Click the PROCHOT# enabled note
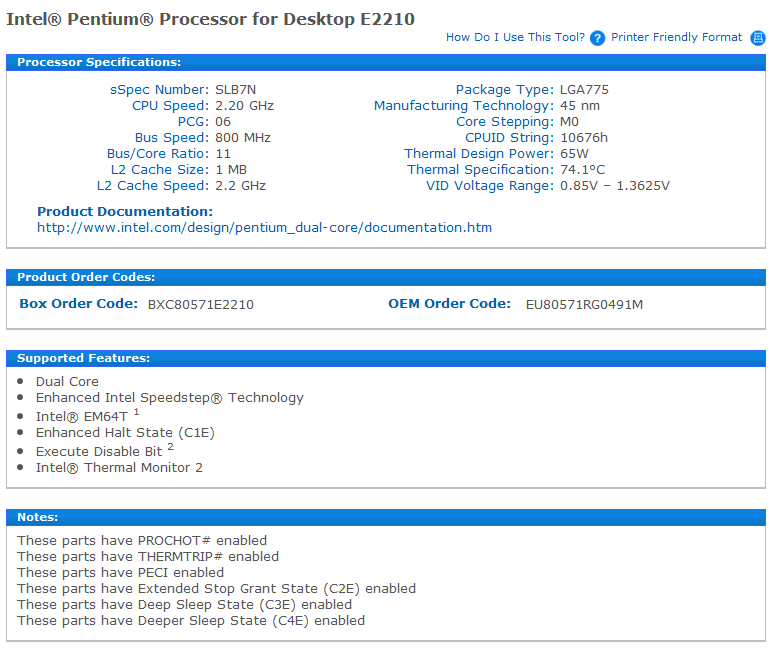 coord(142,541)
